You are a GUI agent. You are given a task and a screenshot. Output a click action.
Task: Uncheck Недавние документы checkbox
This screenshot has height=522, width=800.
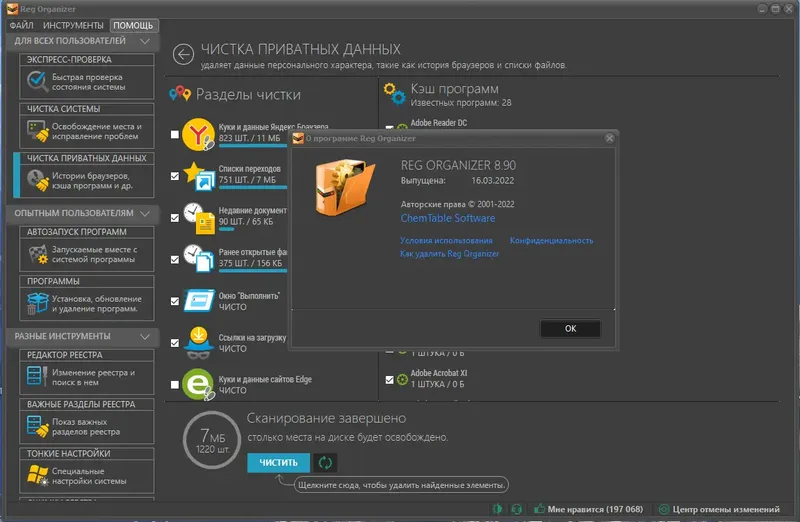click(x=174, y=218)
